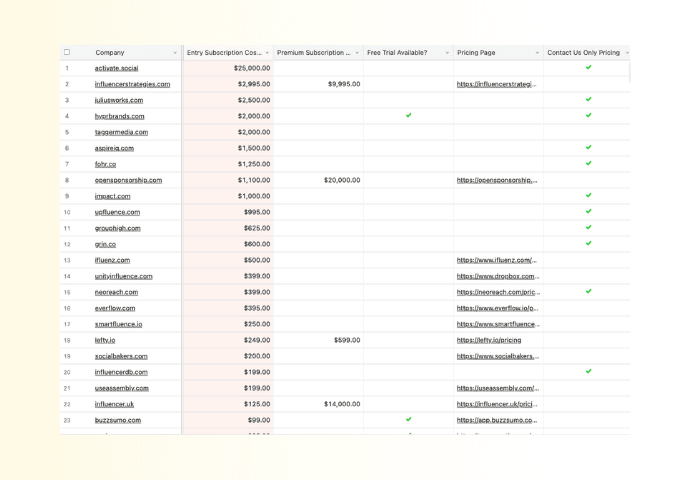
Task: Expand the Contact Us Only Pricing column arrow
Action: point(627,53)
